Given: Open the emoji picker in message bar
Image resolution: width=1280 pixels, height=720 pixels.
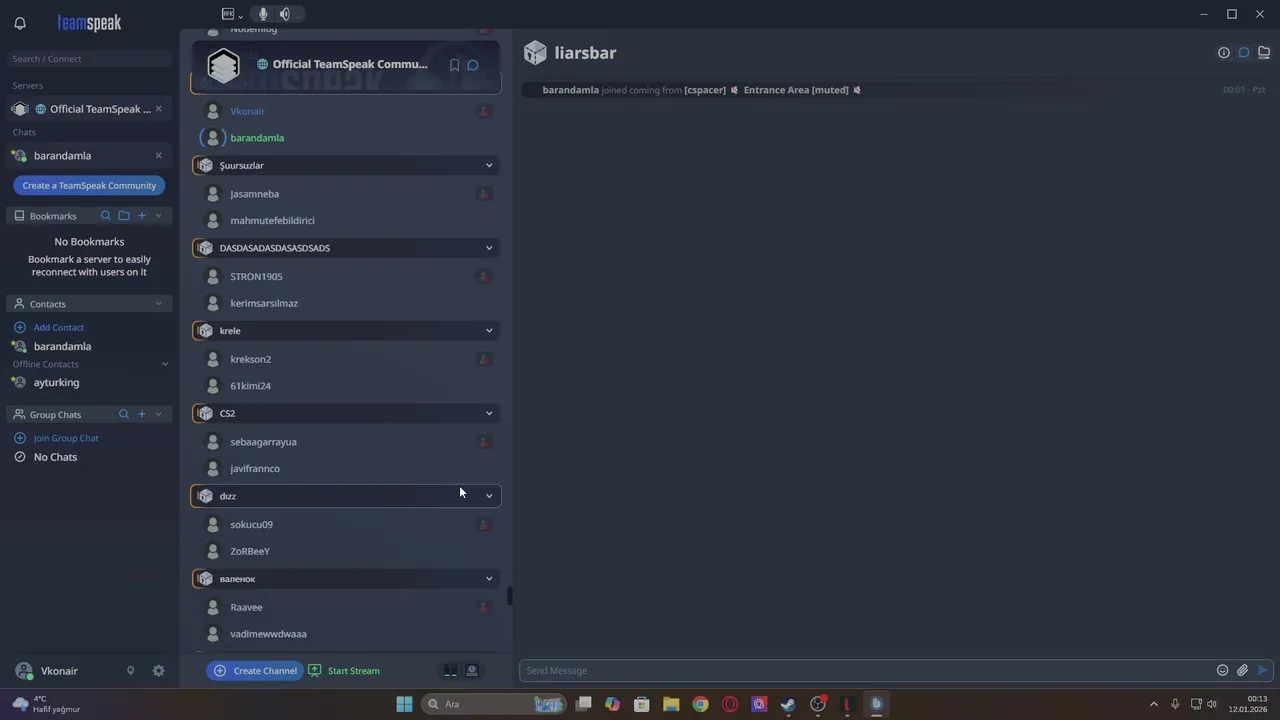Looking at the screenshot, I should [1222, 671].
